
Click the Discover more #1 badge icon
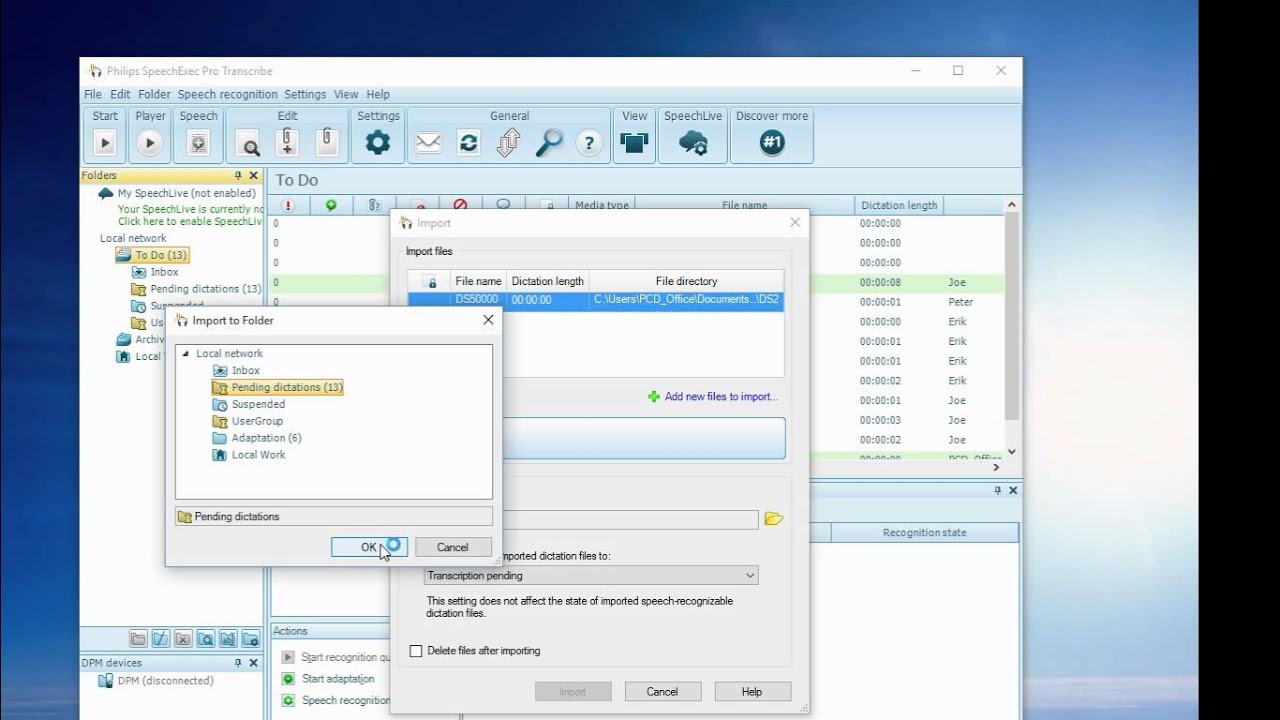tap(771, 143)
